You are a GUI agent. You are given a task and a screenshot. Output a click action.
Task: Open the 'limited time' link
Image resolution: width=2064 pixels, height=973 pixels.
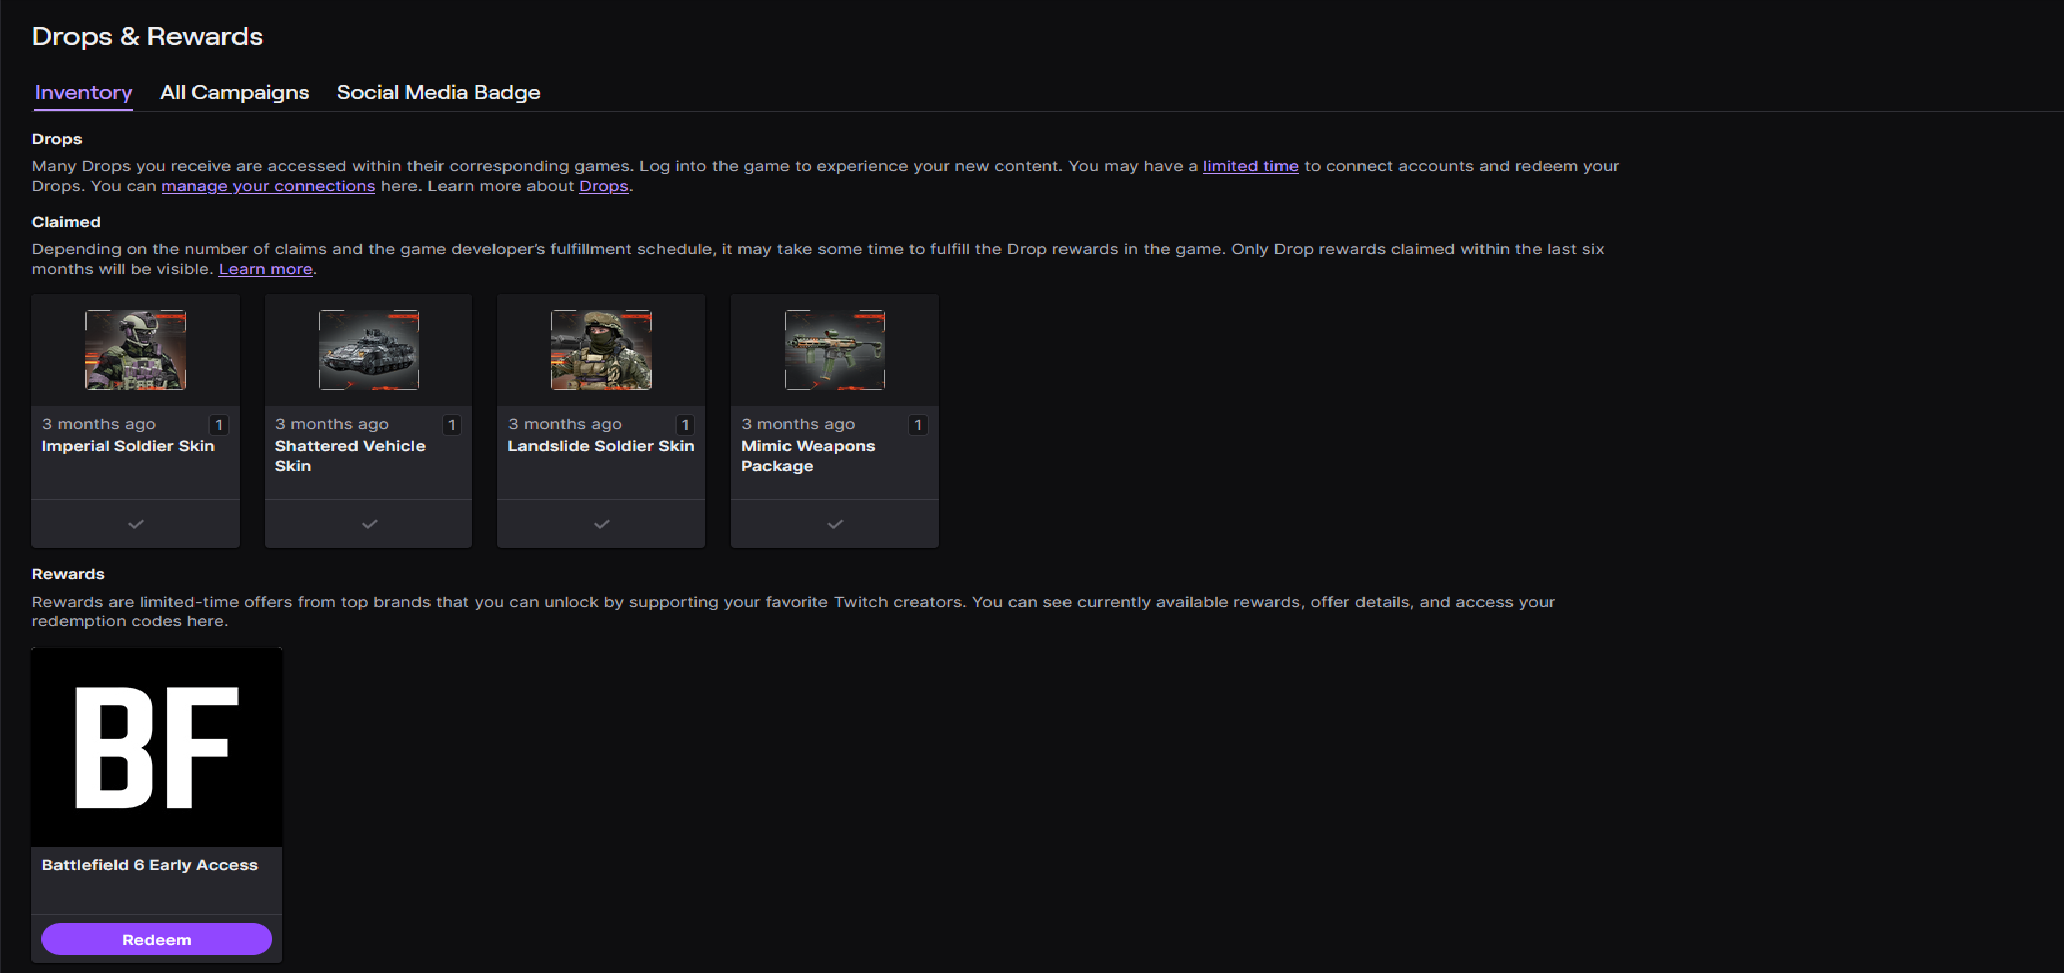tap(1250, 166)
